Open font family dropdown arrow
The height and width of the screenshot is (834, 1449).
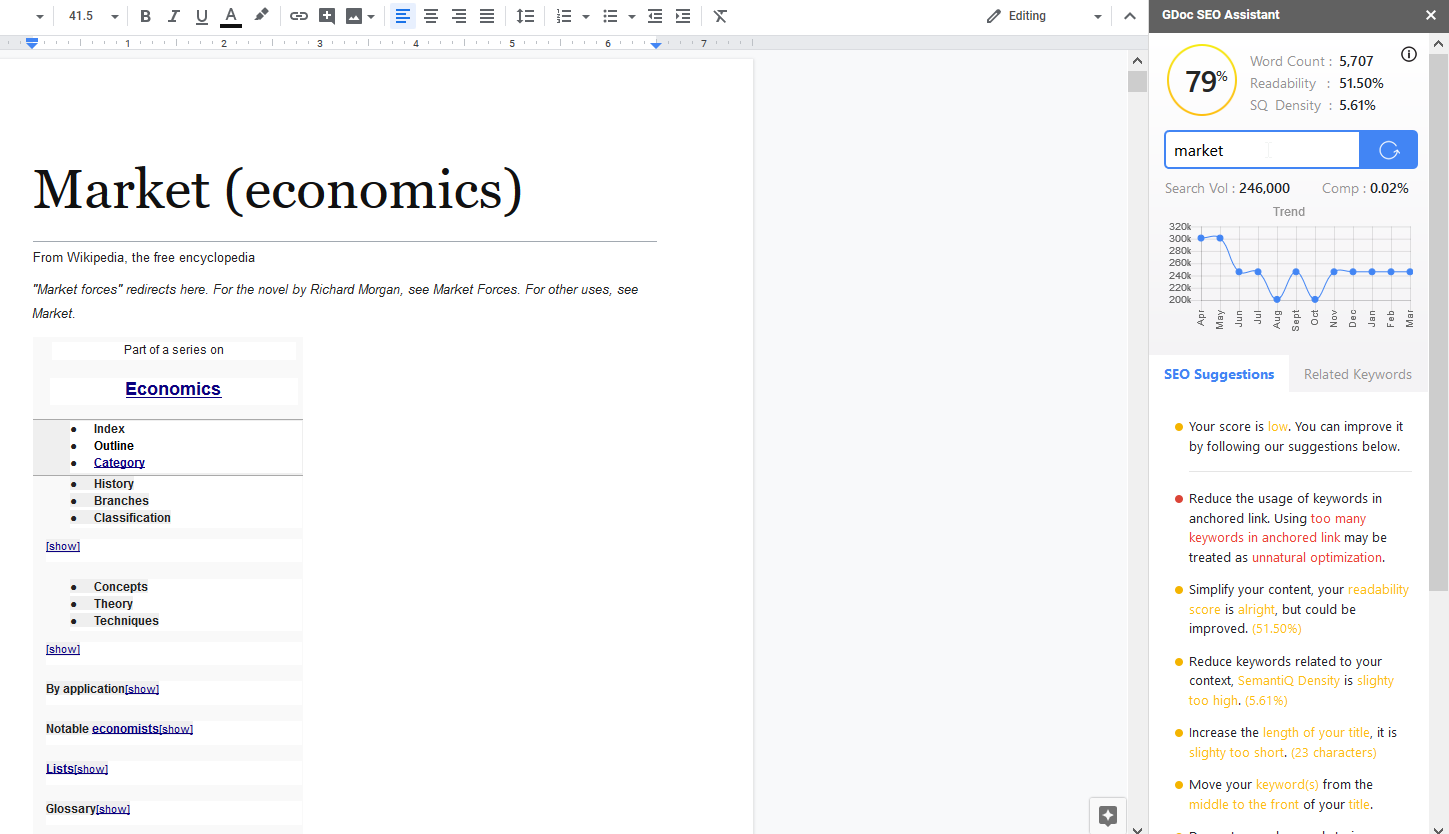tap(39, 17)
